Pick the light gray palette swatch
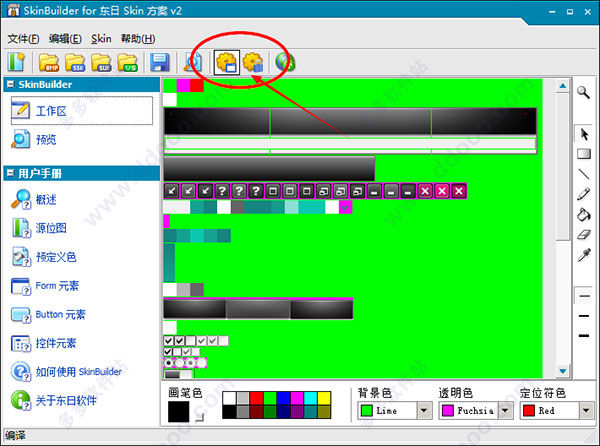 coord(243,398)
